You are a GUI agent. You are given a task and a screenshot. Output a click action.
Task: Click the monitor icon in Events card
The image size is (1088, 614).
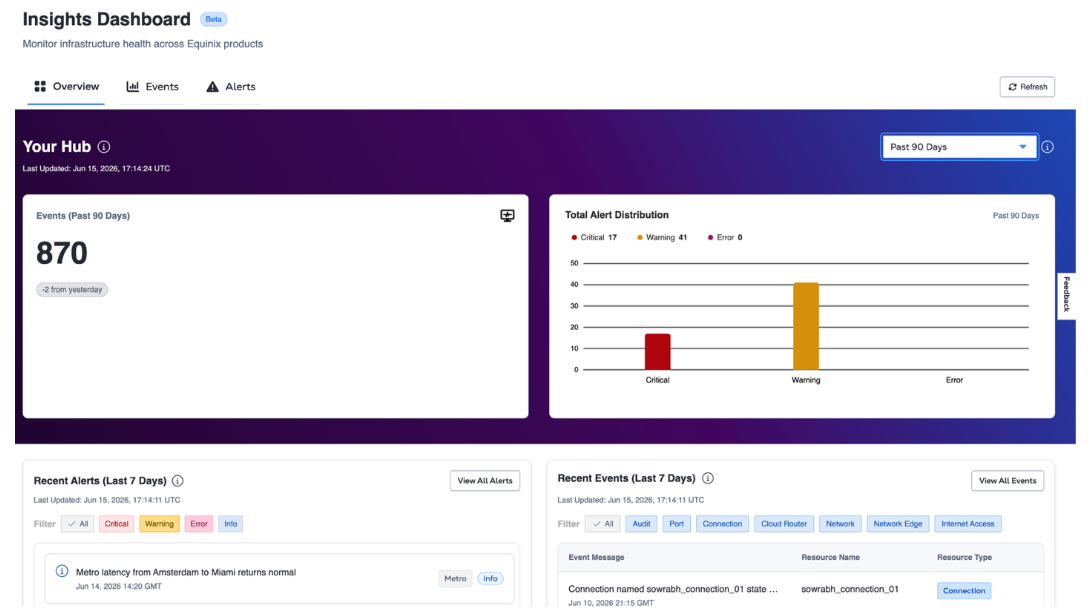pyautogui.click(x=507, y=216)
